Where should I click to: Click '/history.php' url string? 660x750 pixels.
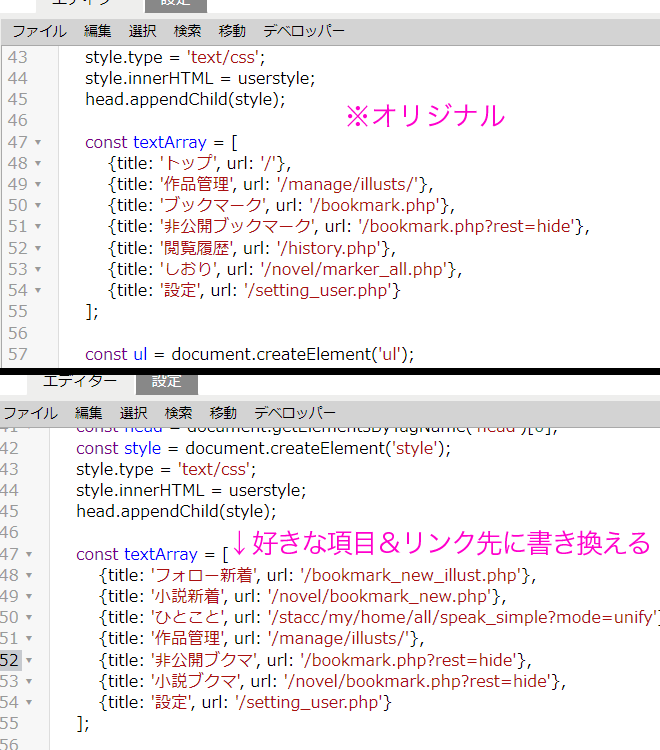[329, 249]
